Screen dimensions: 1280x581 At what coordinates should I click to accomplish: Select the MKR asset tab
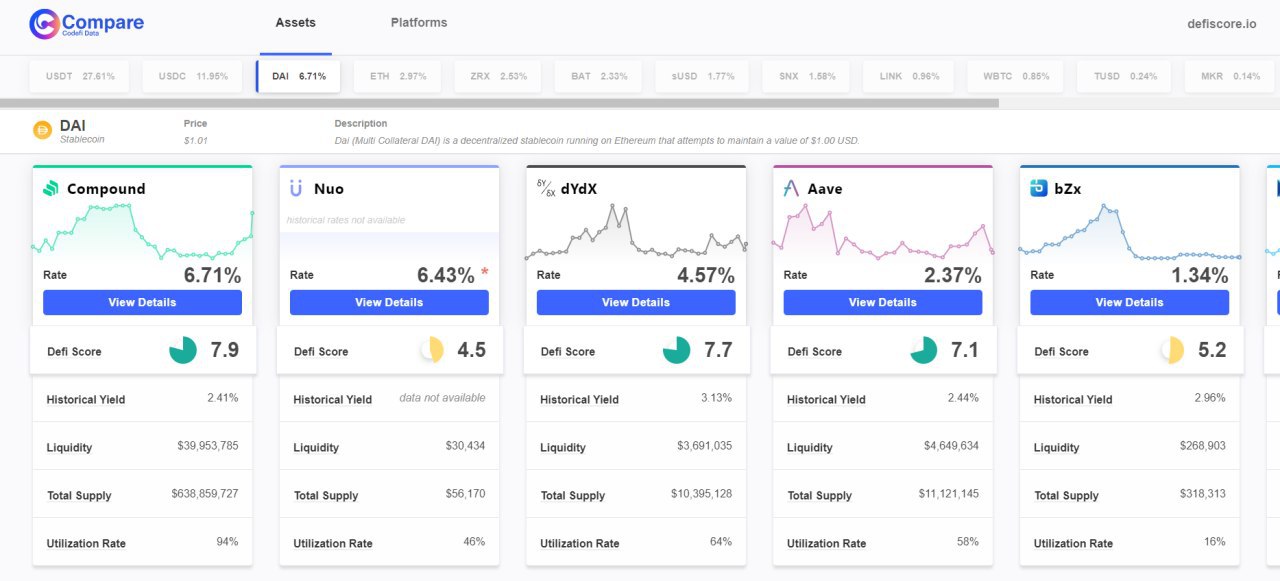(1229, 76)
